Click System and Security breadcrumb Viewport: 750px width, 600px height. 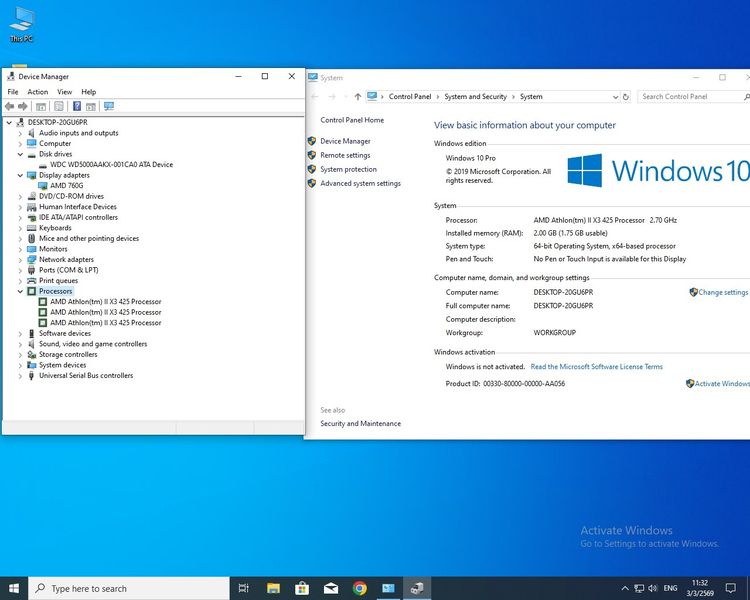[x=475, y=97]
